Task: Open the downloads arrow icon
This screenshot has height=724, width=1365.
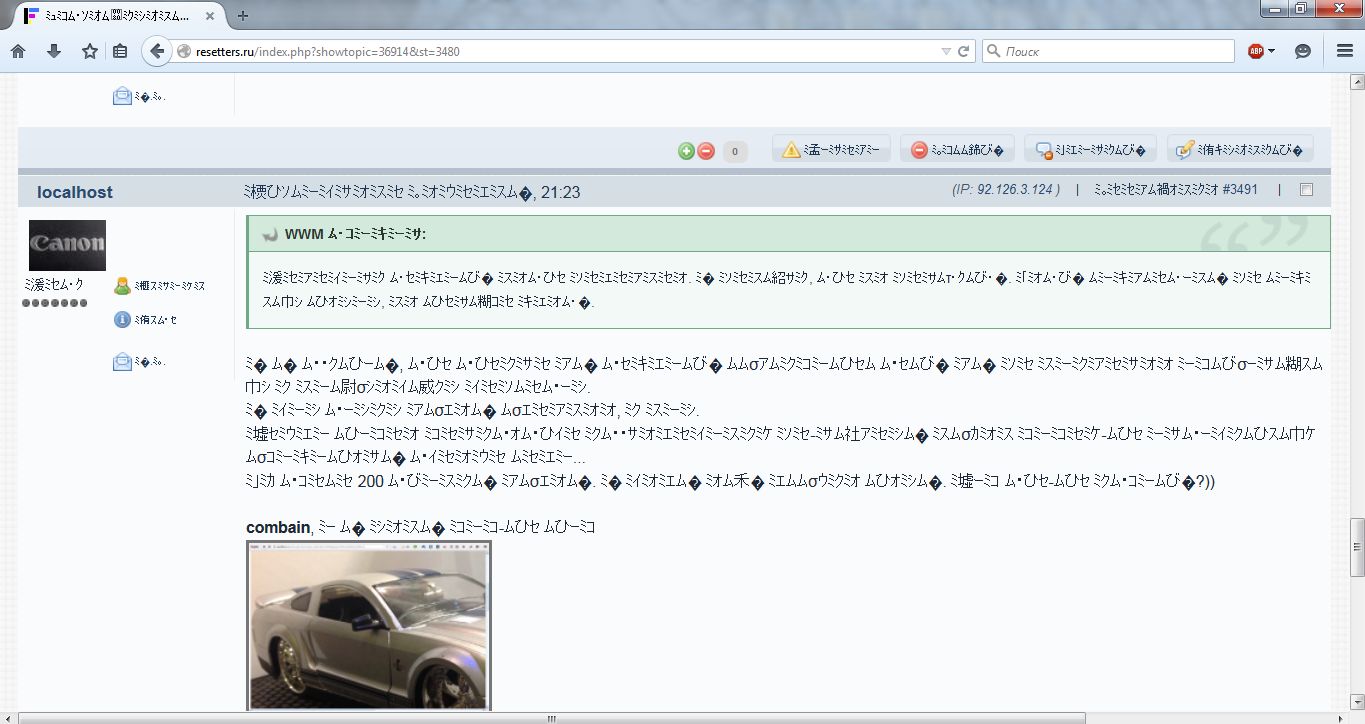Action: (54, 51)
